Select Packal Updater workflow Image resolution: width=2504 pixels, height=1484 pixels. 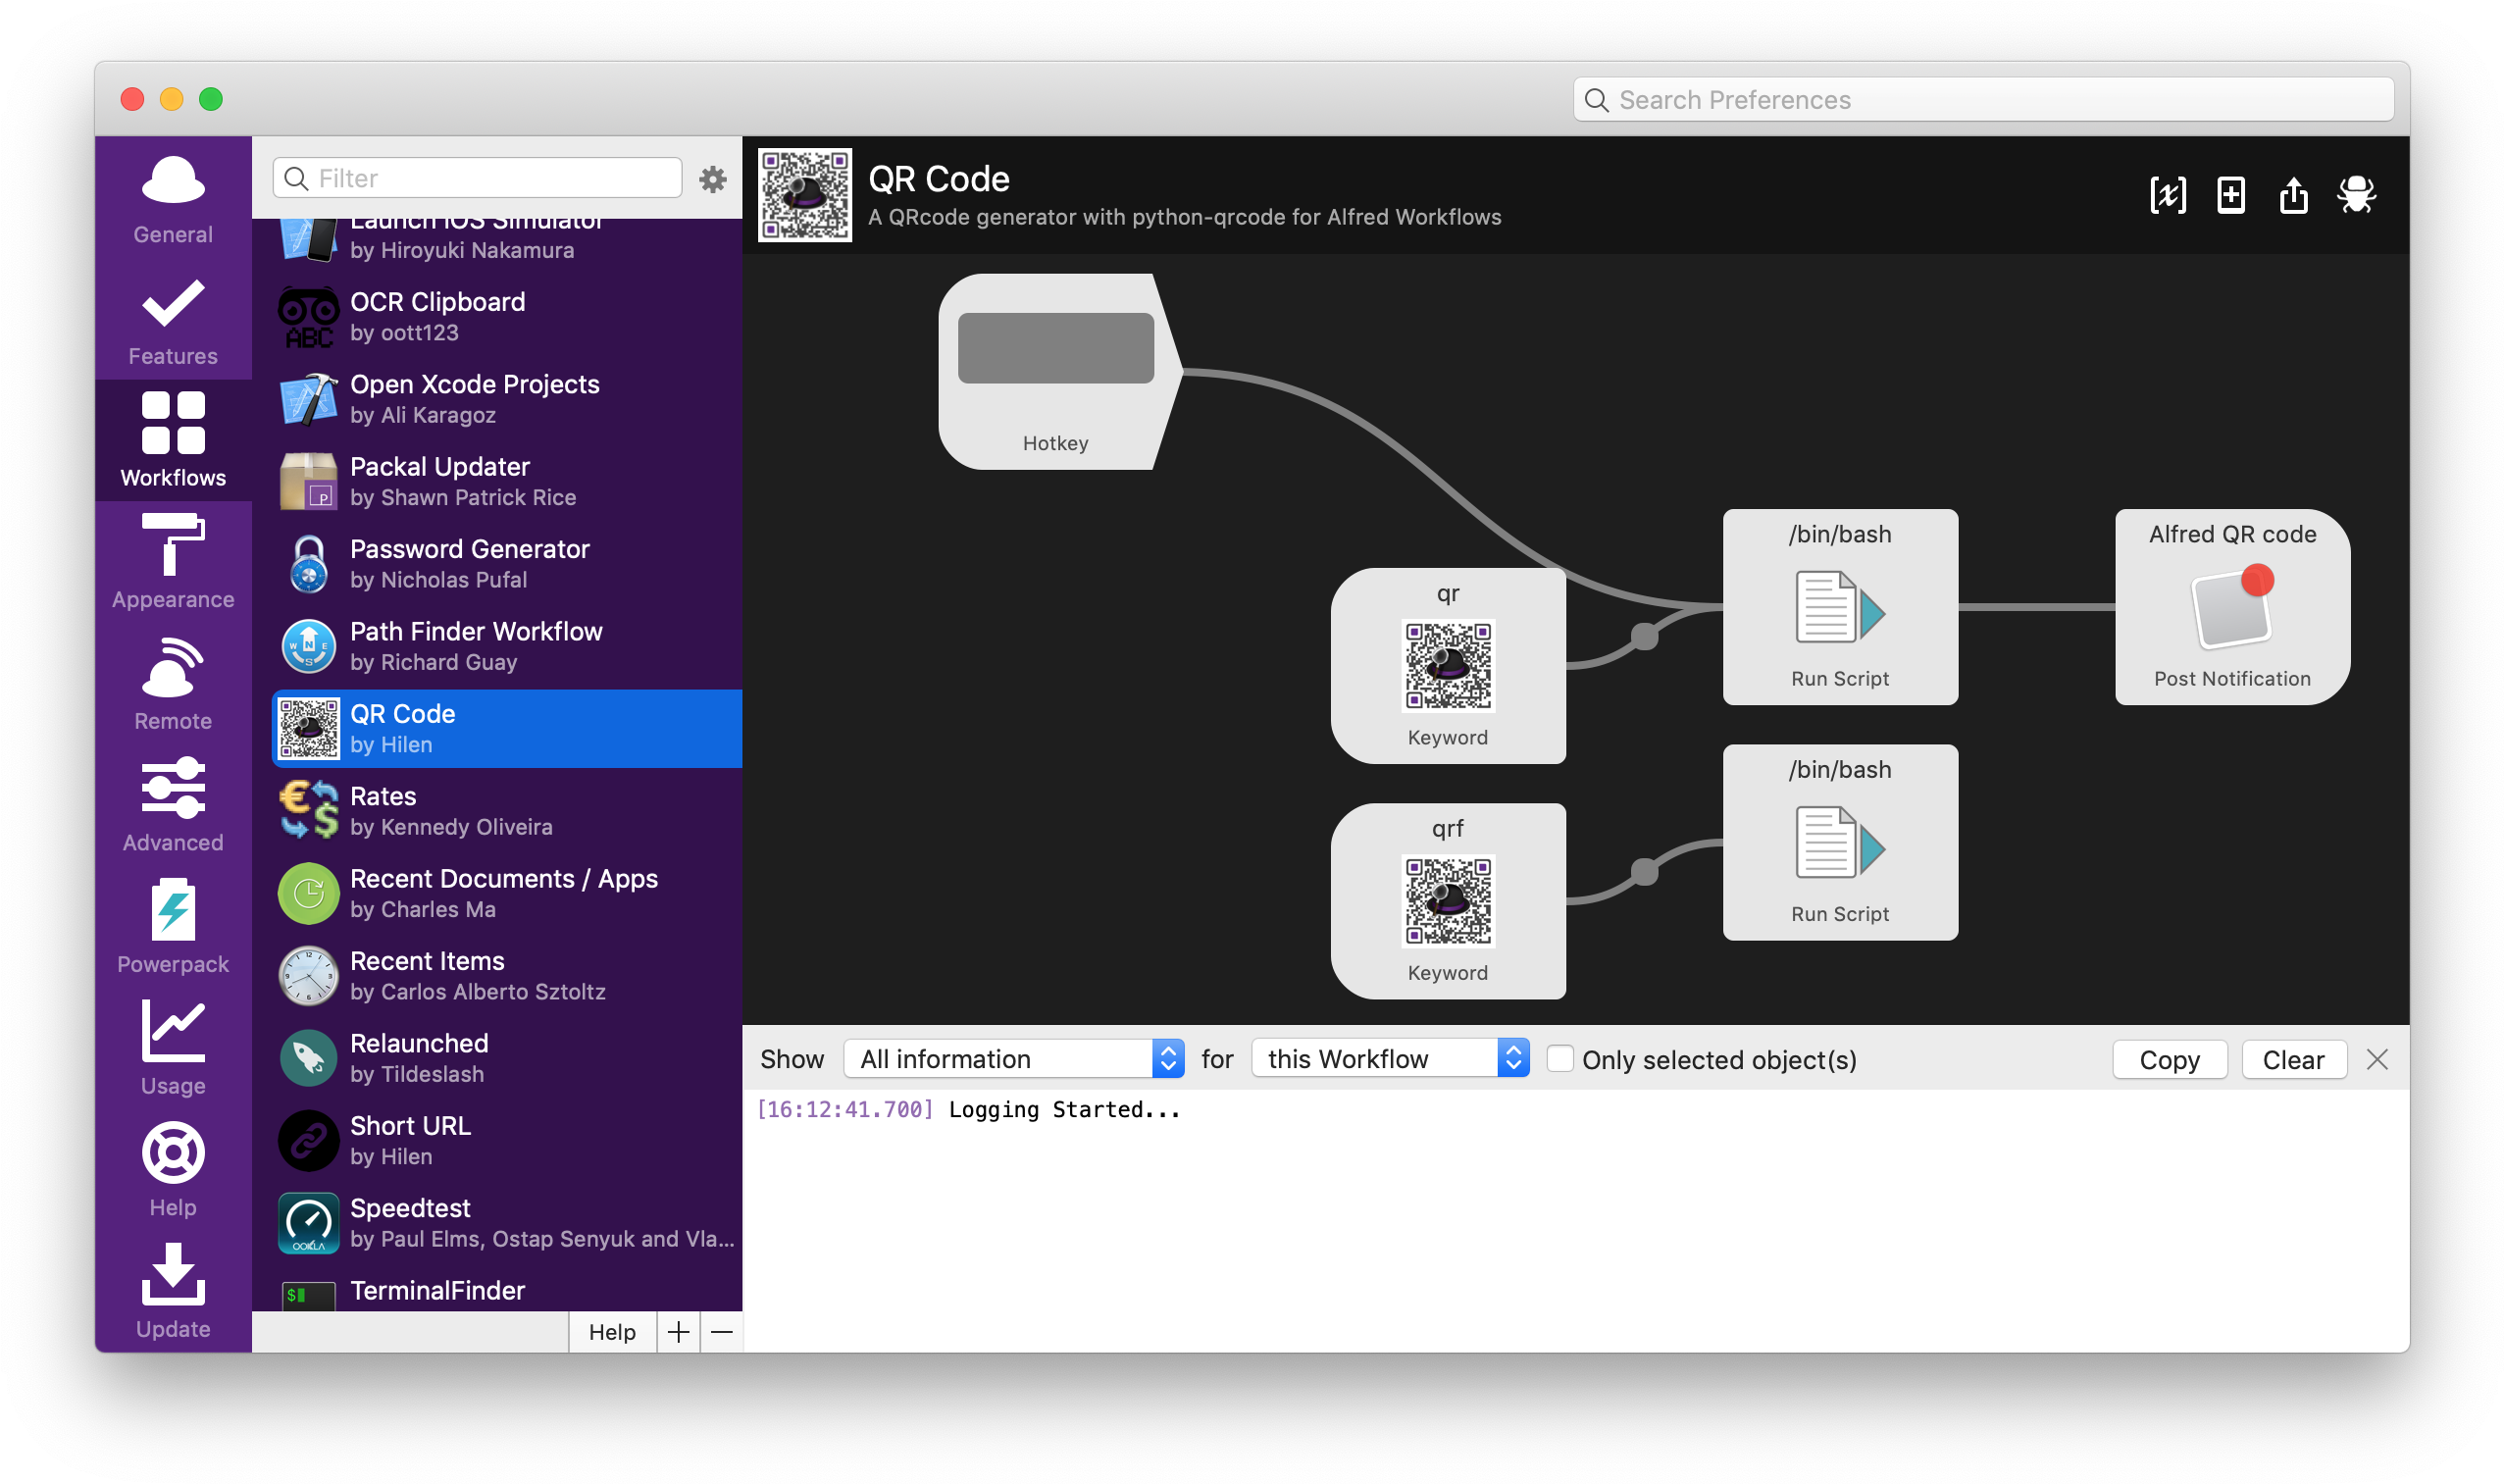point(507,482)
